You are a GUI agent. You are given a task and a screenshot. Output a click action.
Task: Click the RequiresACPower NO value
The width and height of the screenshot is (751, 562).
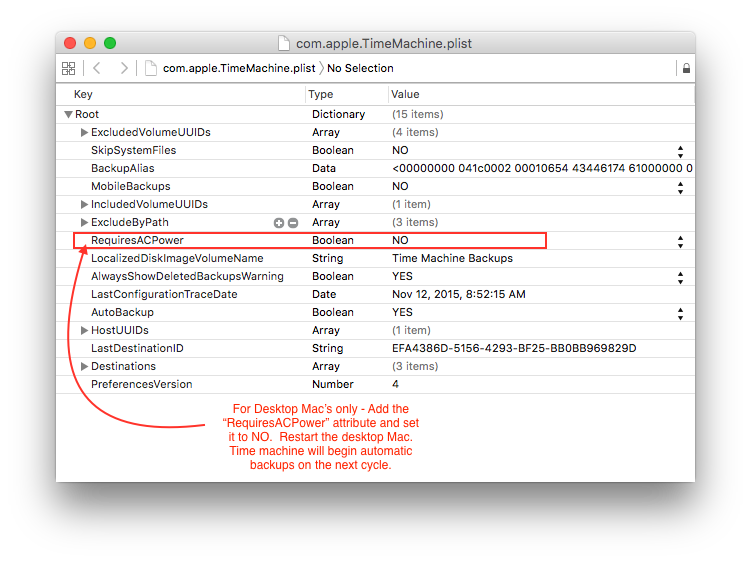point(400,241)
